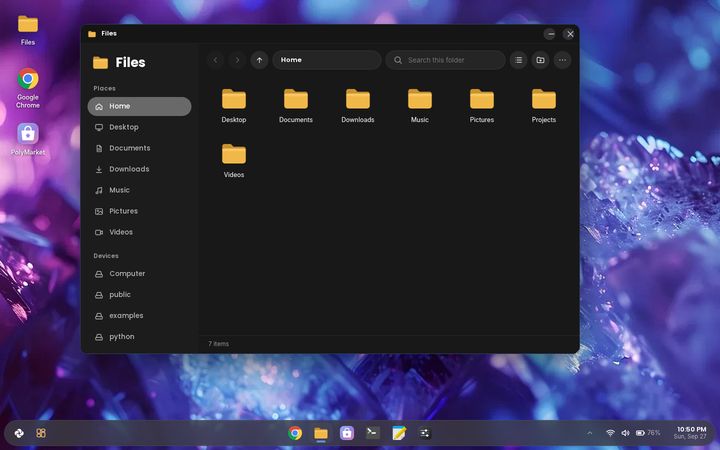
Task: Go back with the left arrow button
Action: click(215, 60)
